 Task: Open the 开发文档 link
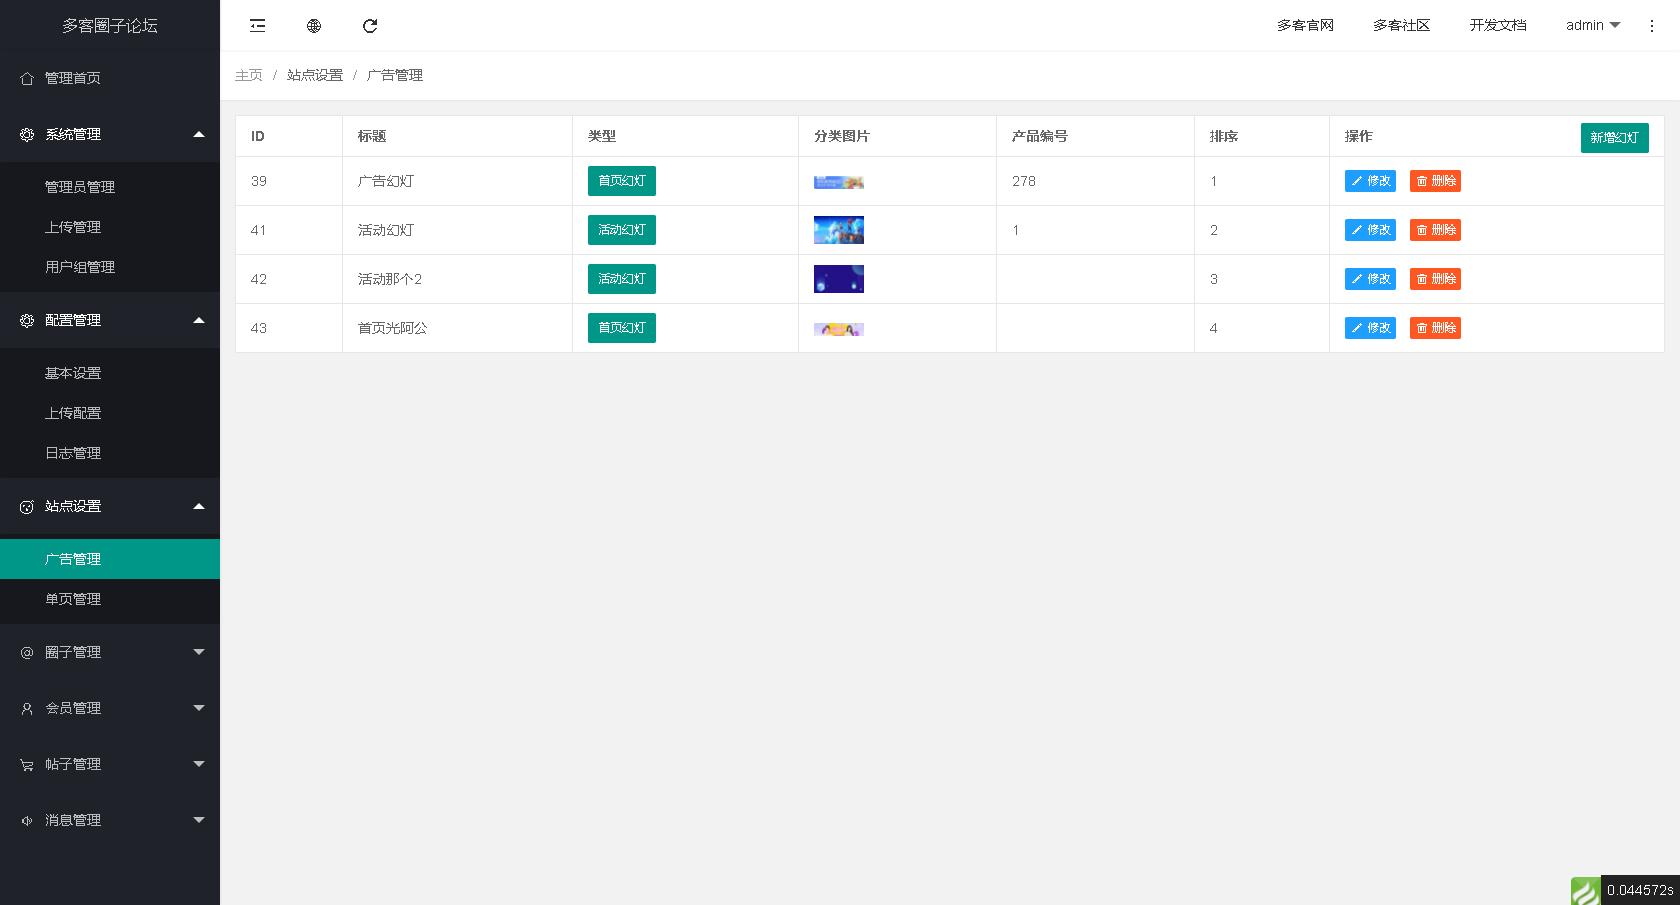click(x=1498, y=26)
